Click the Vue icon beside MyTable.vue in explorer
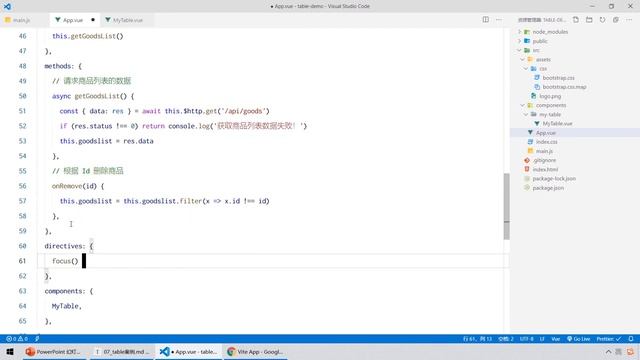The width and height of the screenshot is (640, 360). pyautogui.click(x=537, y=123)
